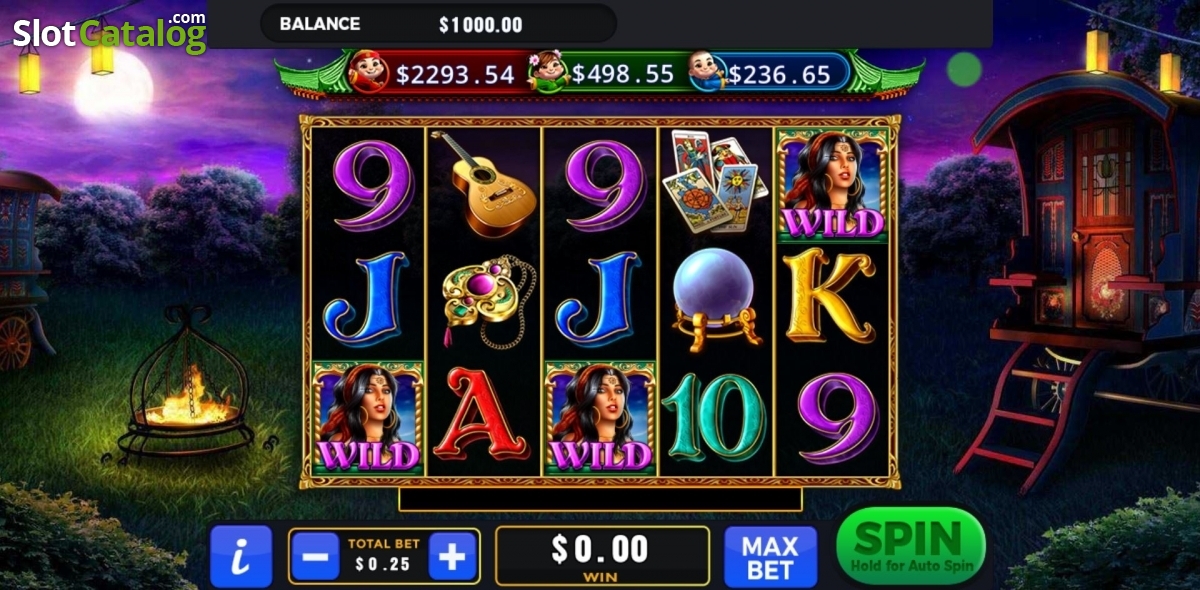Click the $0.00 WIN display

(602, 555)
